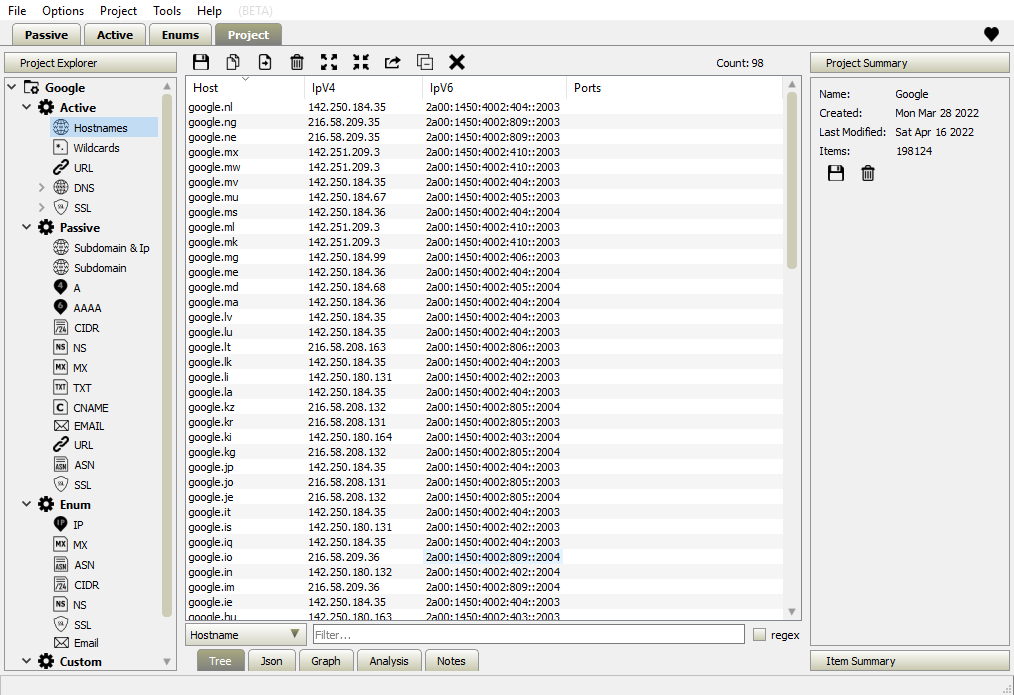This screenshot has height=695, width=1014.
Task: Open Email node under Enum
Action: pyautogui.click(x=85, y=643)
